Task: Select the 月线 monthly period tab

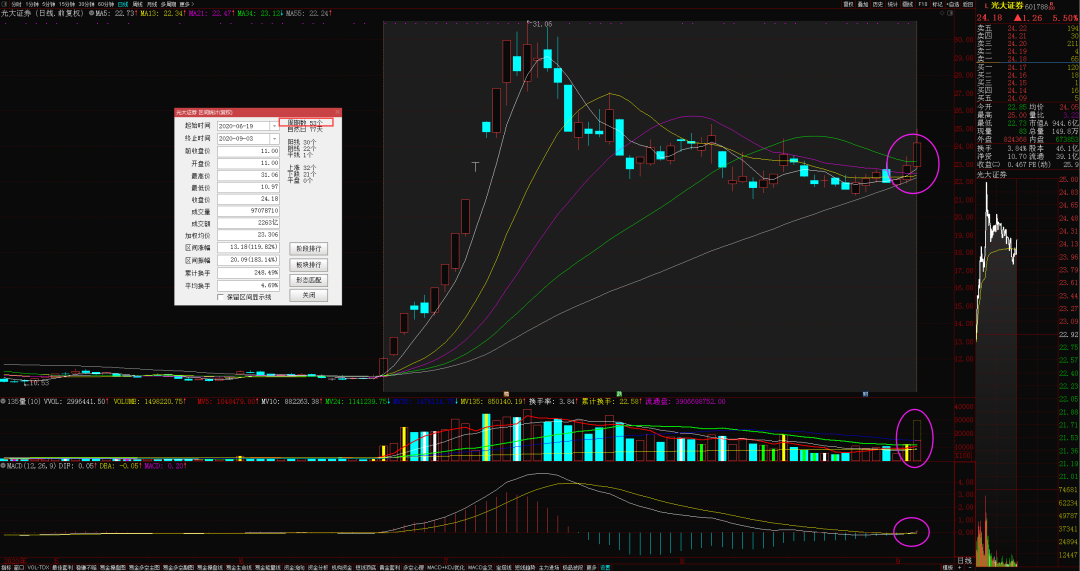Action: 152,4
